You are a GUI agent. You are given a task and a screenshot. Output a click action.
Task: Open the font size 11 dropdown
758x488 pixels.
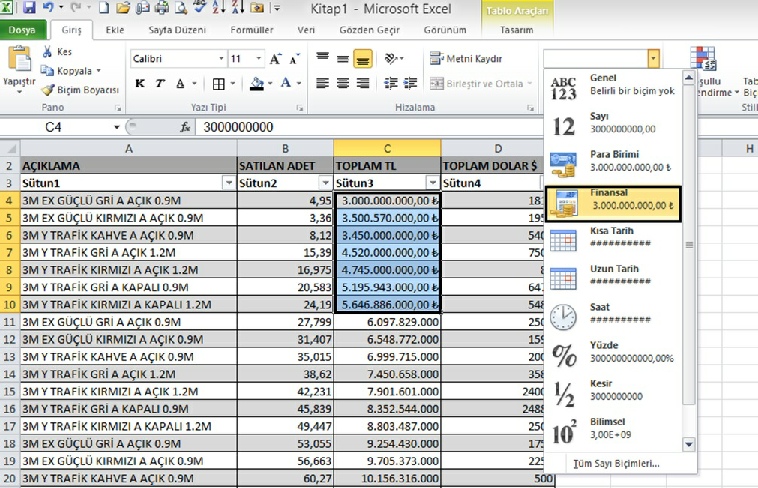259,59
